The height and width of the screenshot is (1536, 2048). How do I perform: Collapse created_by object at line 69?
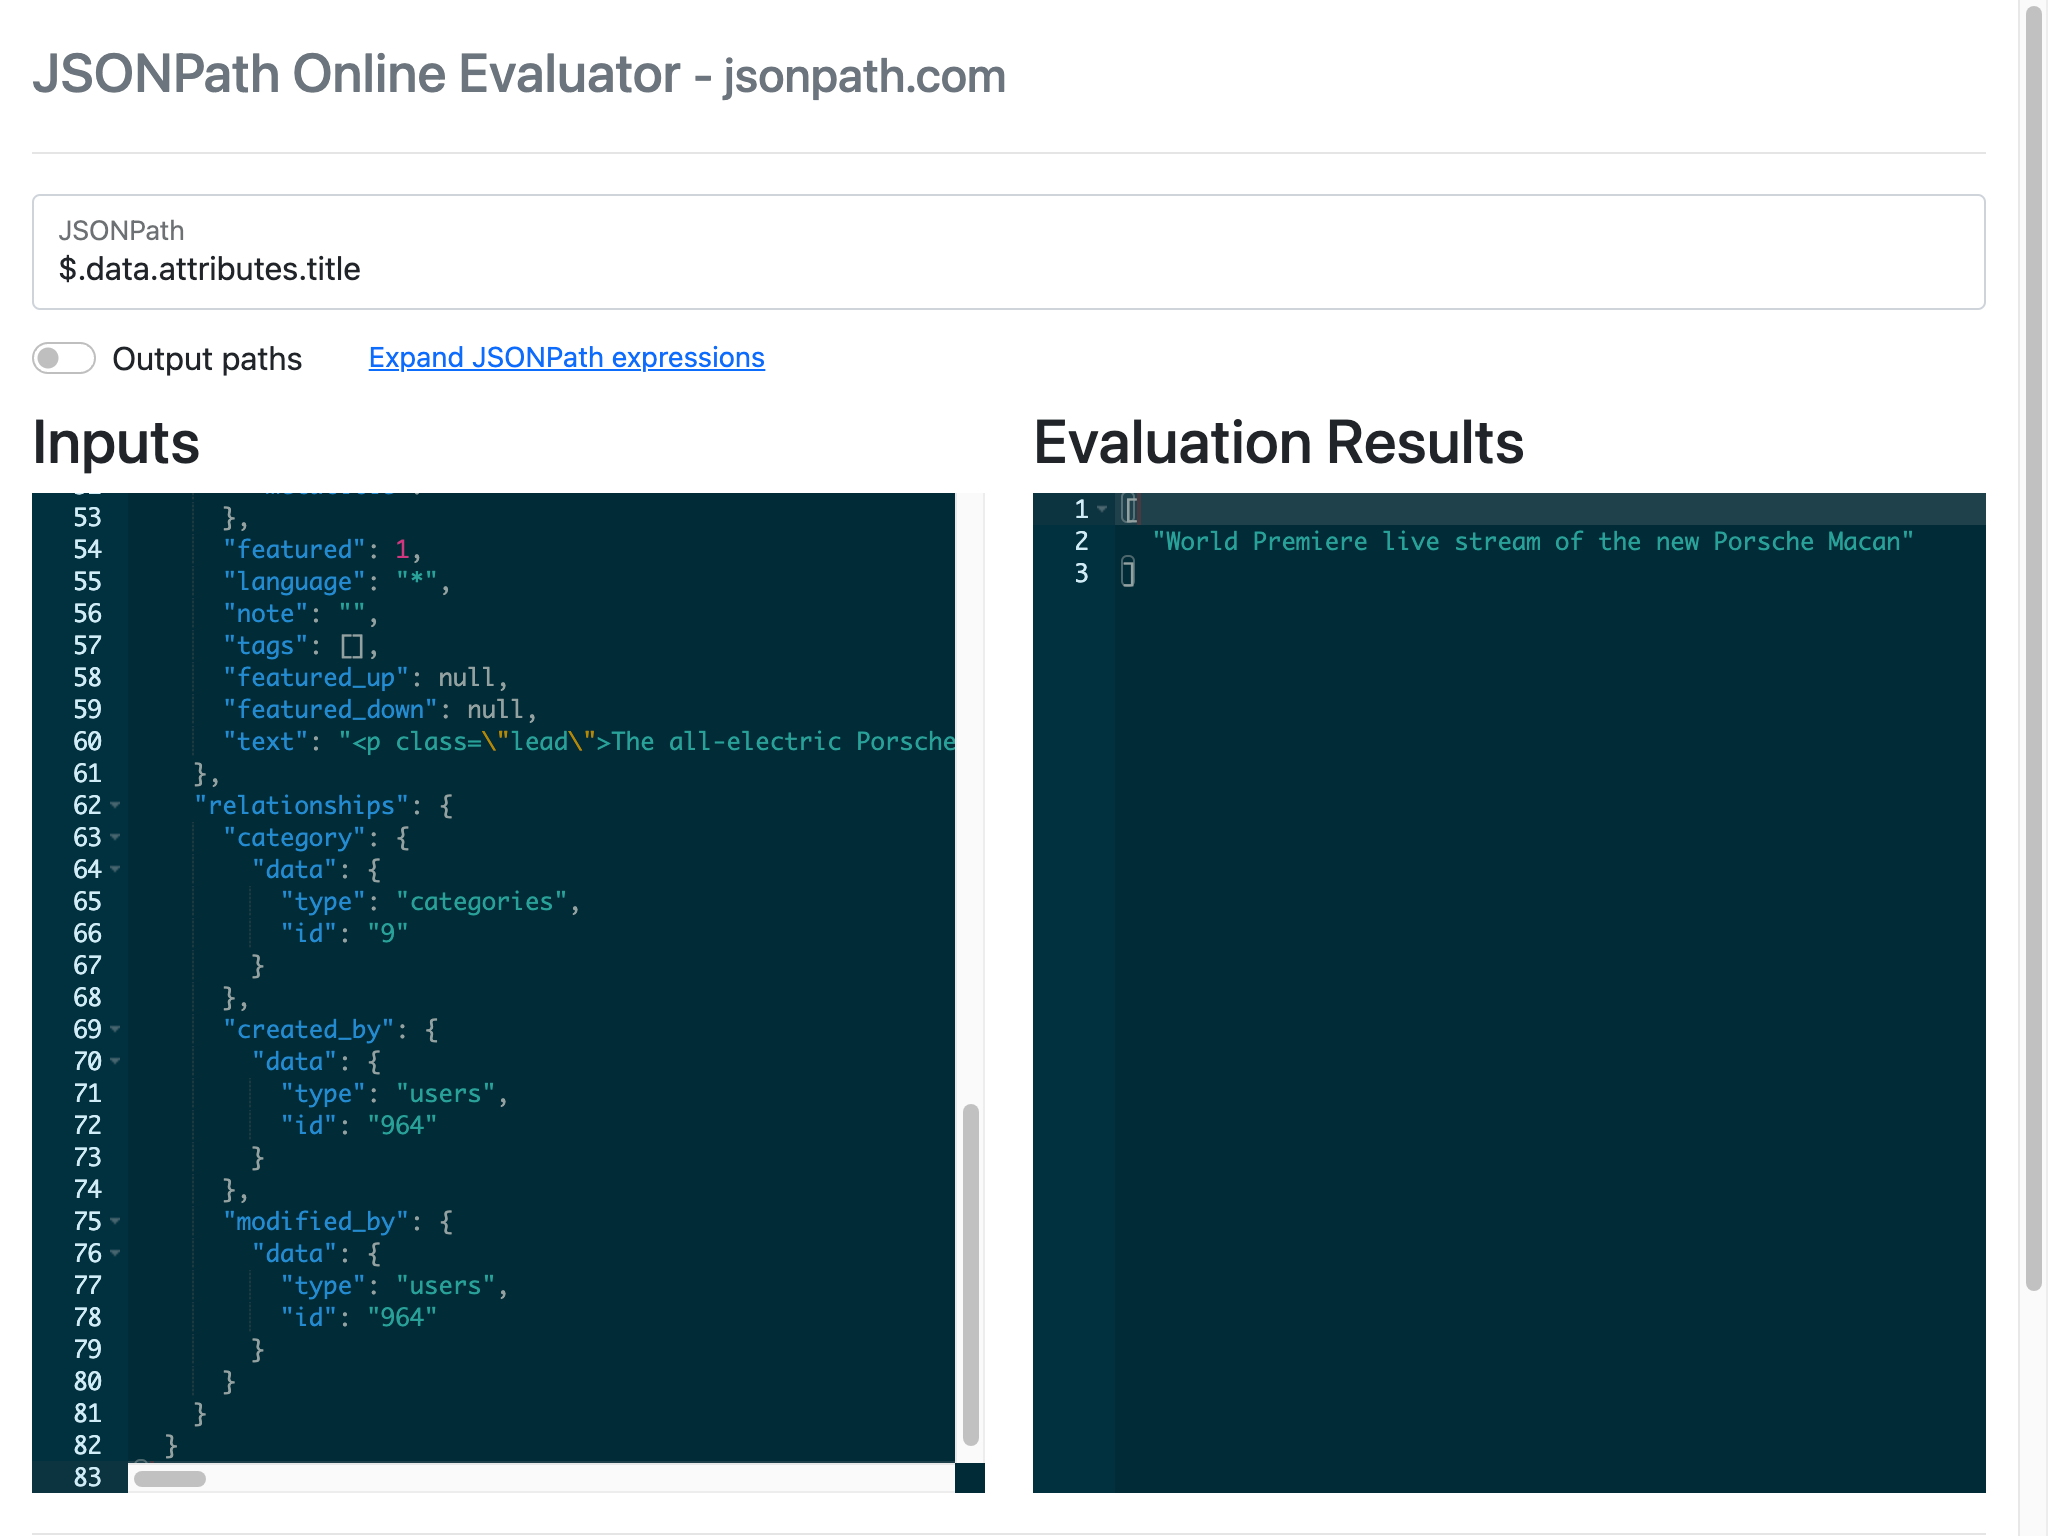[116, 1029]
